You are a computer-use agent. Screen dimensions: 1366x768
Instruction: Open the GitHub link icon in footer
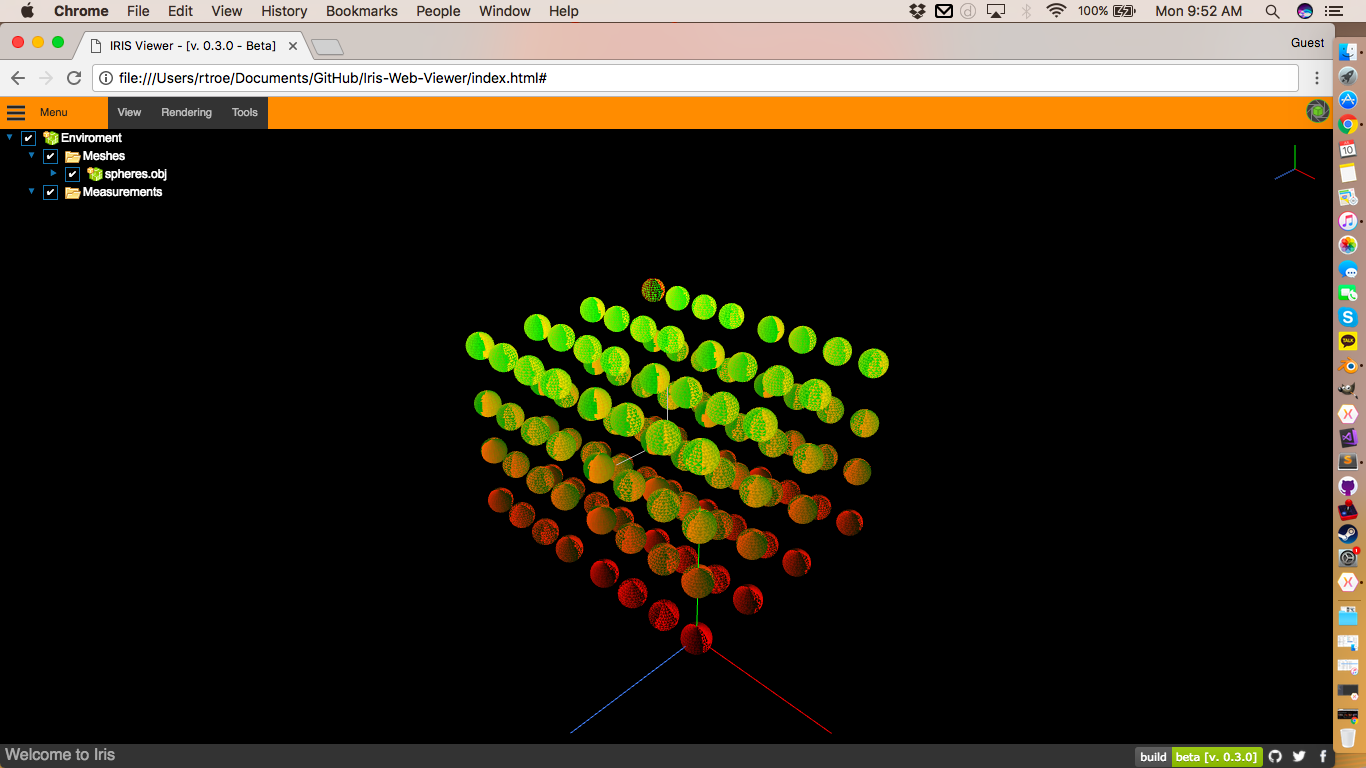(1275, 757)
